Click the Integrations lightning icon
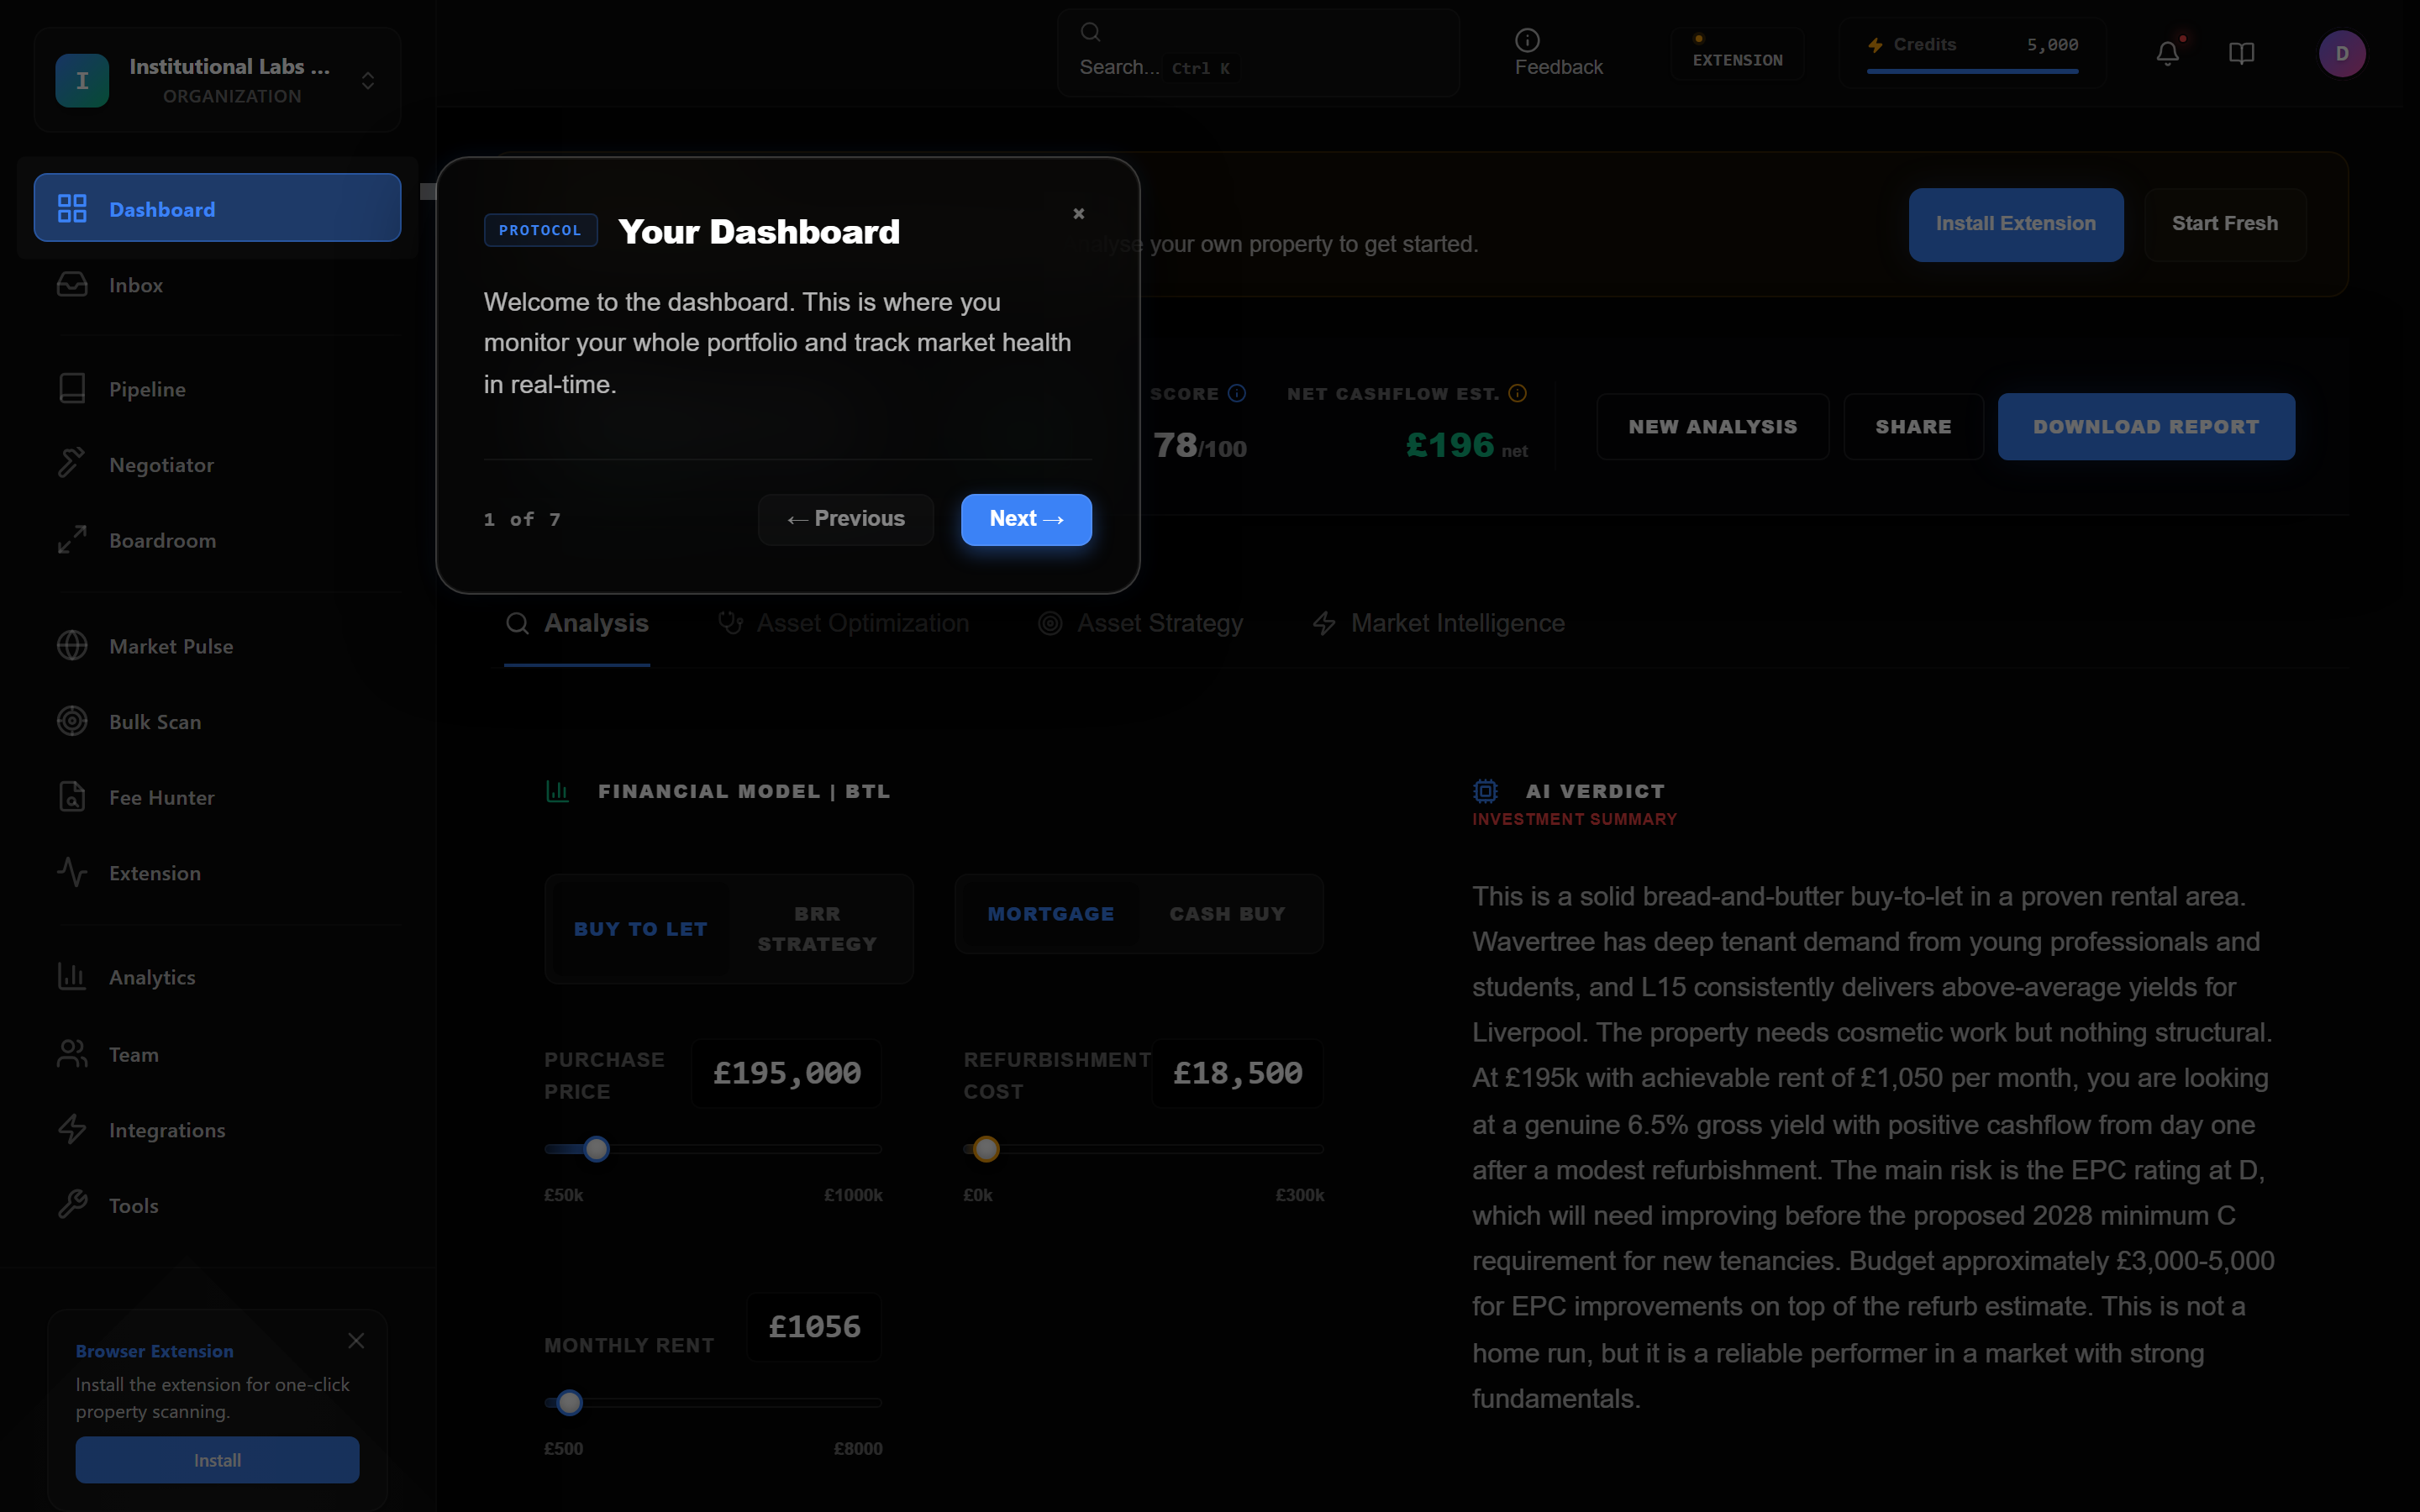Image resolution: width=2420 pixels, height=1512 pixels. click(x=72, y=1129)
